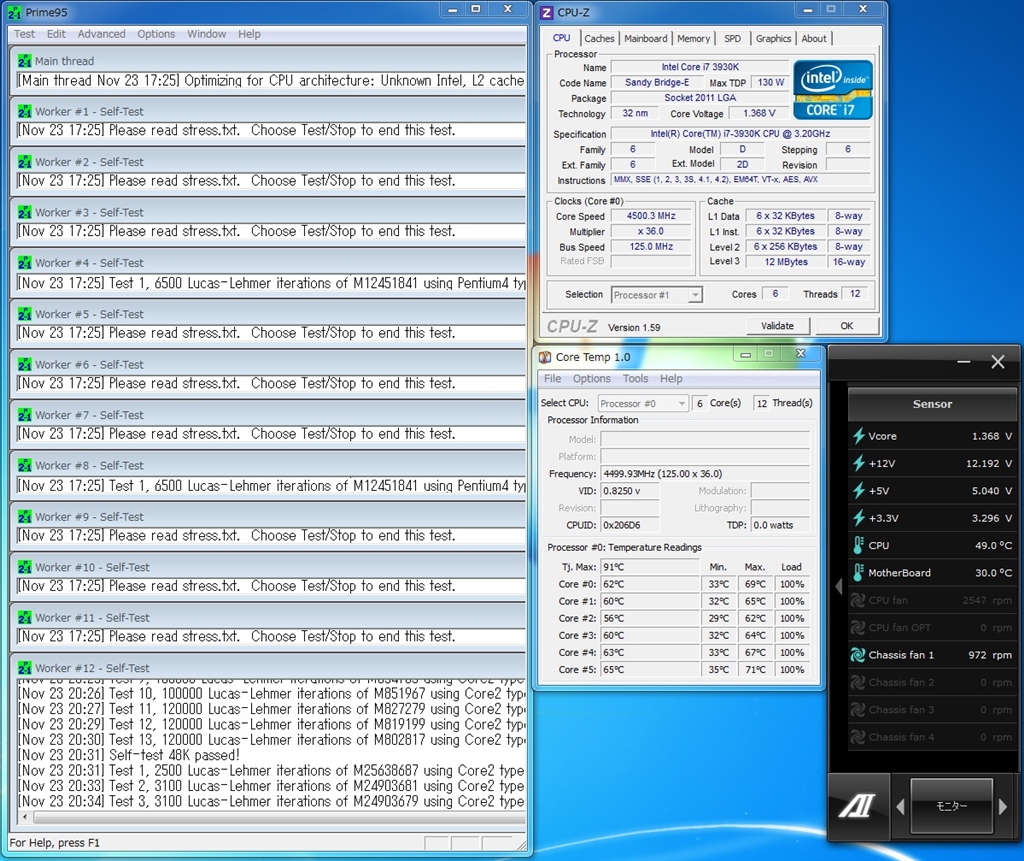This screenshot has height=861, width=1024.
Task: Click the CPU thermometer icon in Sensor panel
Action: [858, 545]
